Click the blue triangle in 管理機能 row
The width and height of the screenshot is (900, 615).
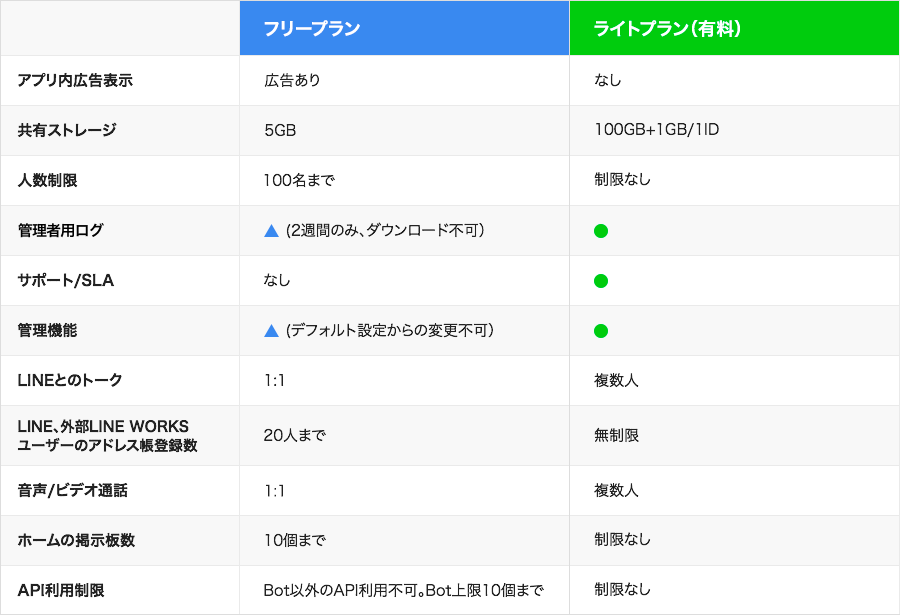point(271,331)
